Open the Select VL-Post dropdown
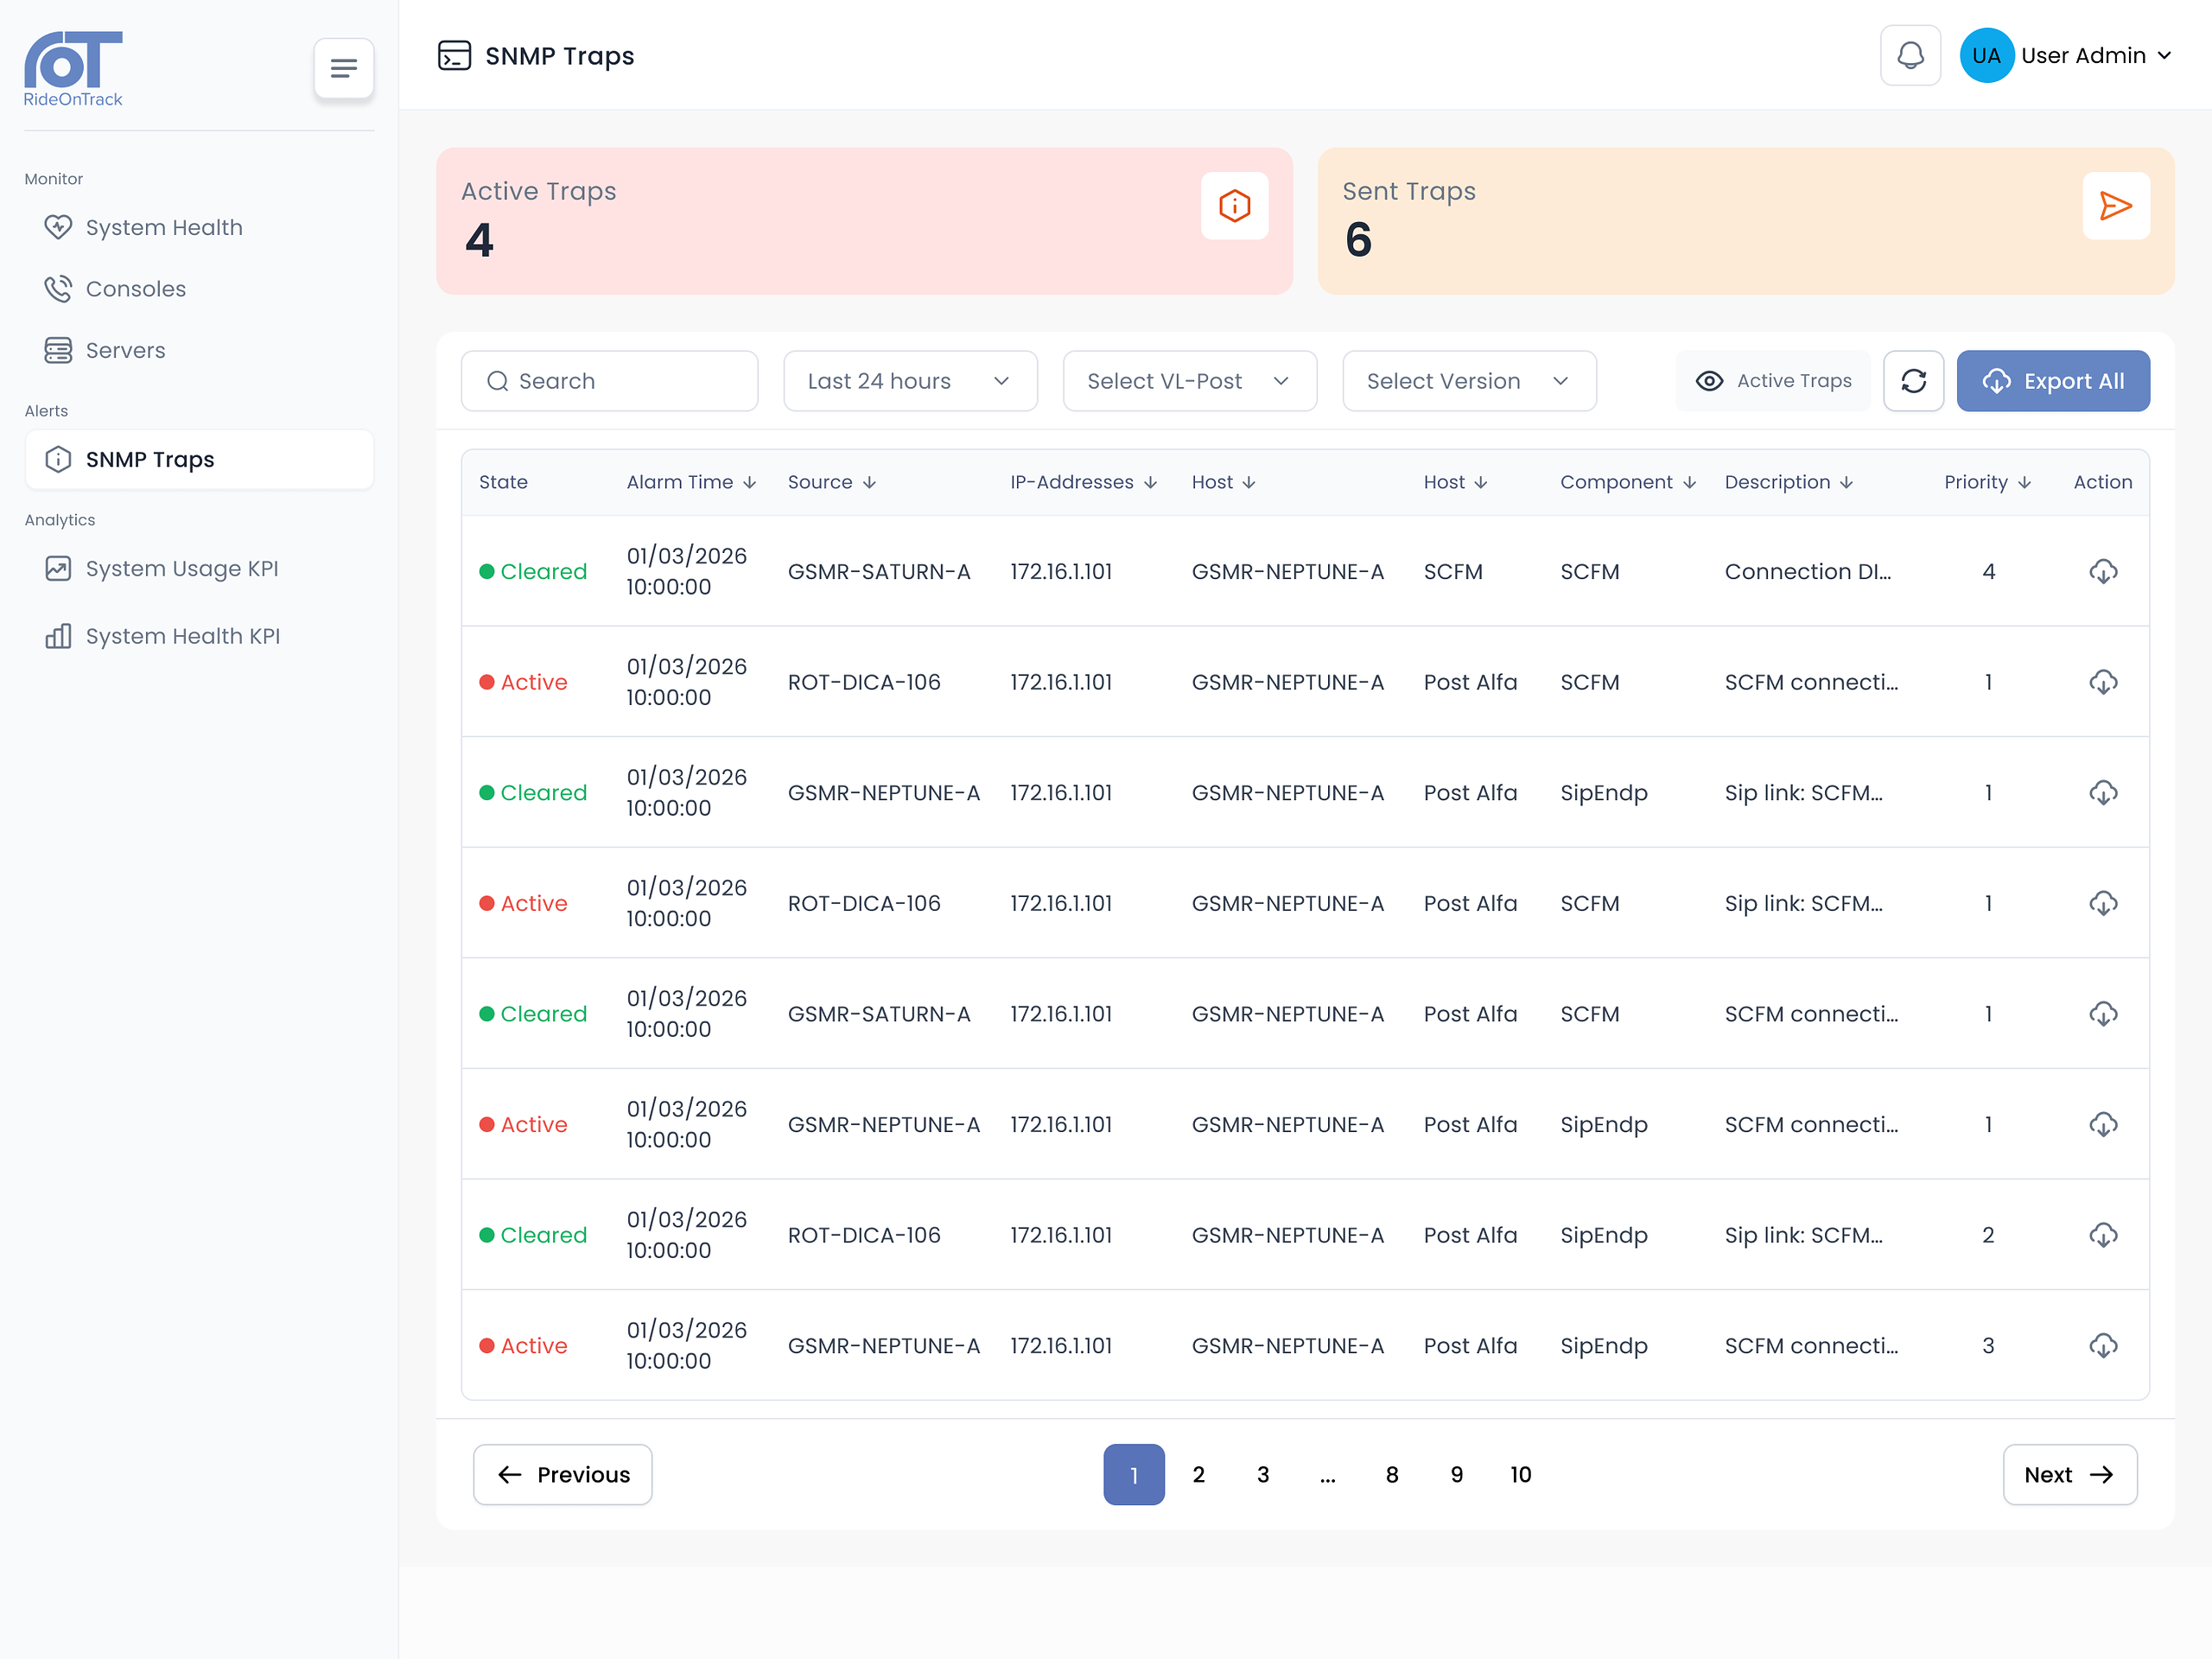Image resolution: width=2212 pixels, height=1659 pixels. coord(1189,381)
